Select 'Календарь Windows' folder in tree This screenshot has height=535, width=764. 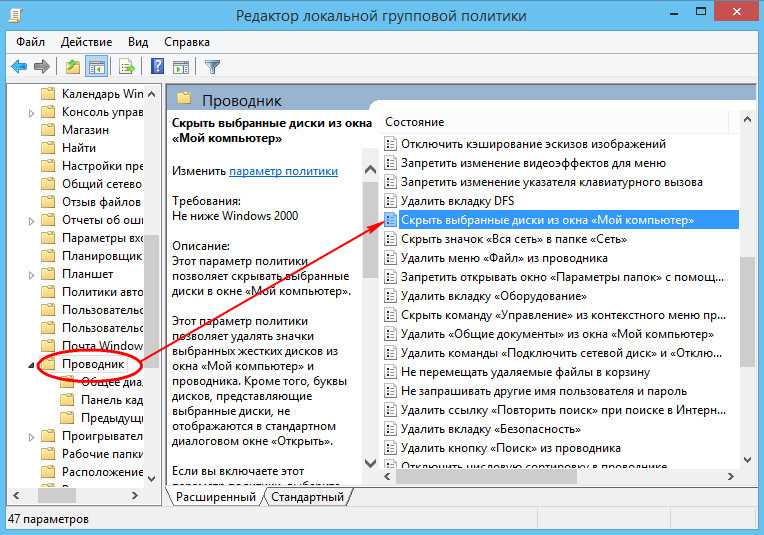tap(102, 94)
